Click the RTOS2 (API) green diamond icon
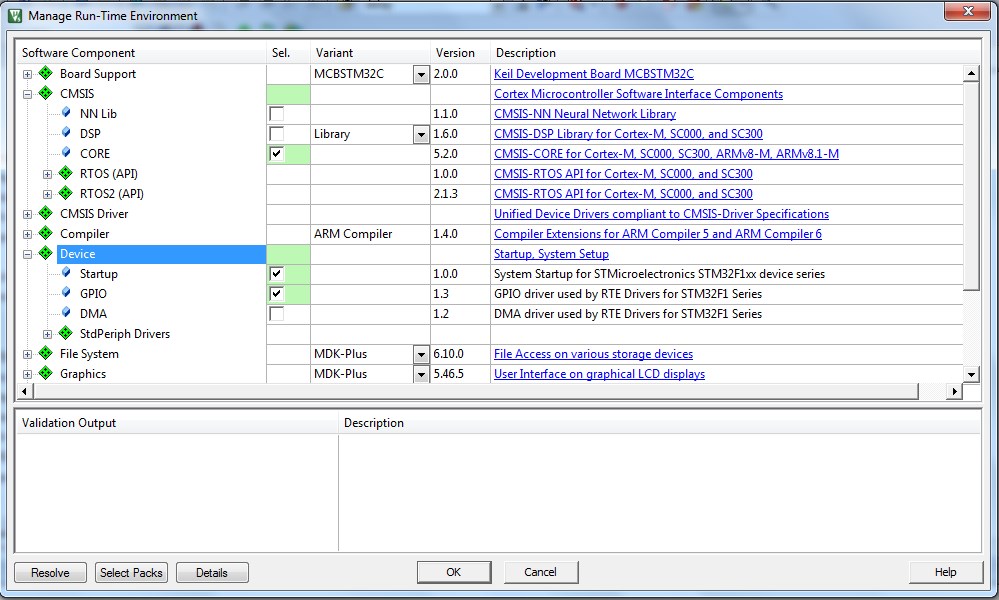The width and height of the screenshot is (999, 600). pyautogui.click(x=66, y=193)
